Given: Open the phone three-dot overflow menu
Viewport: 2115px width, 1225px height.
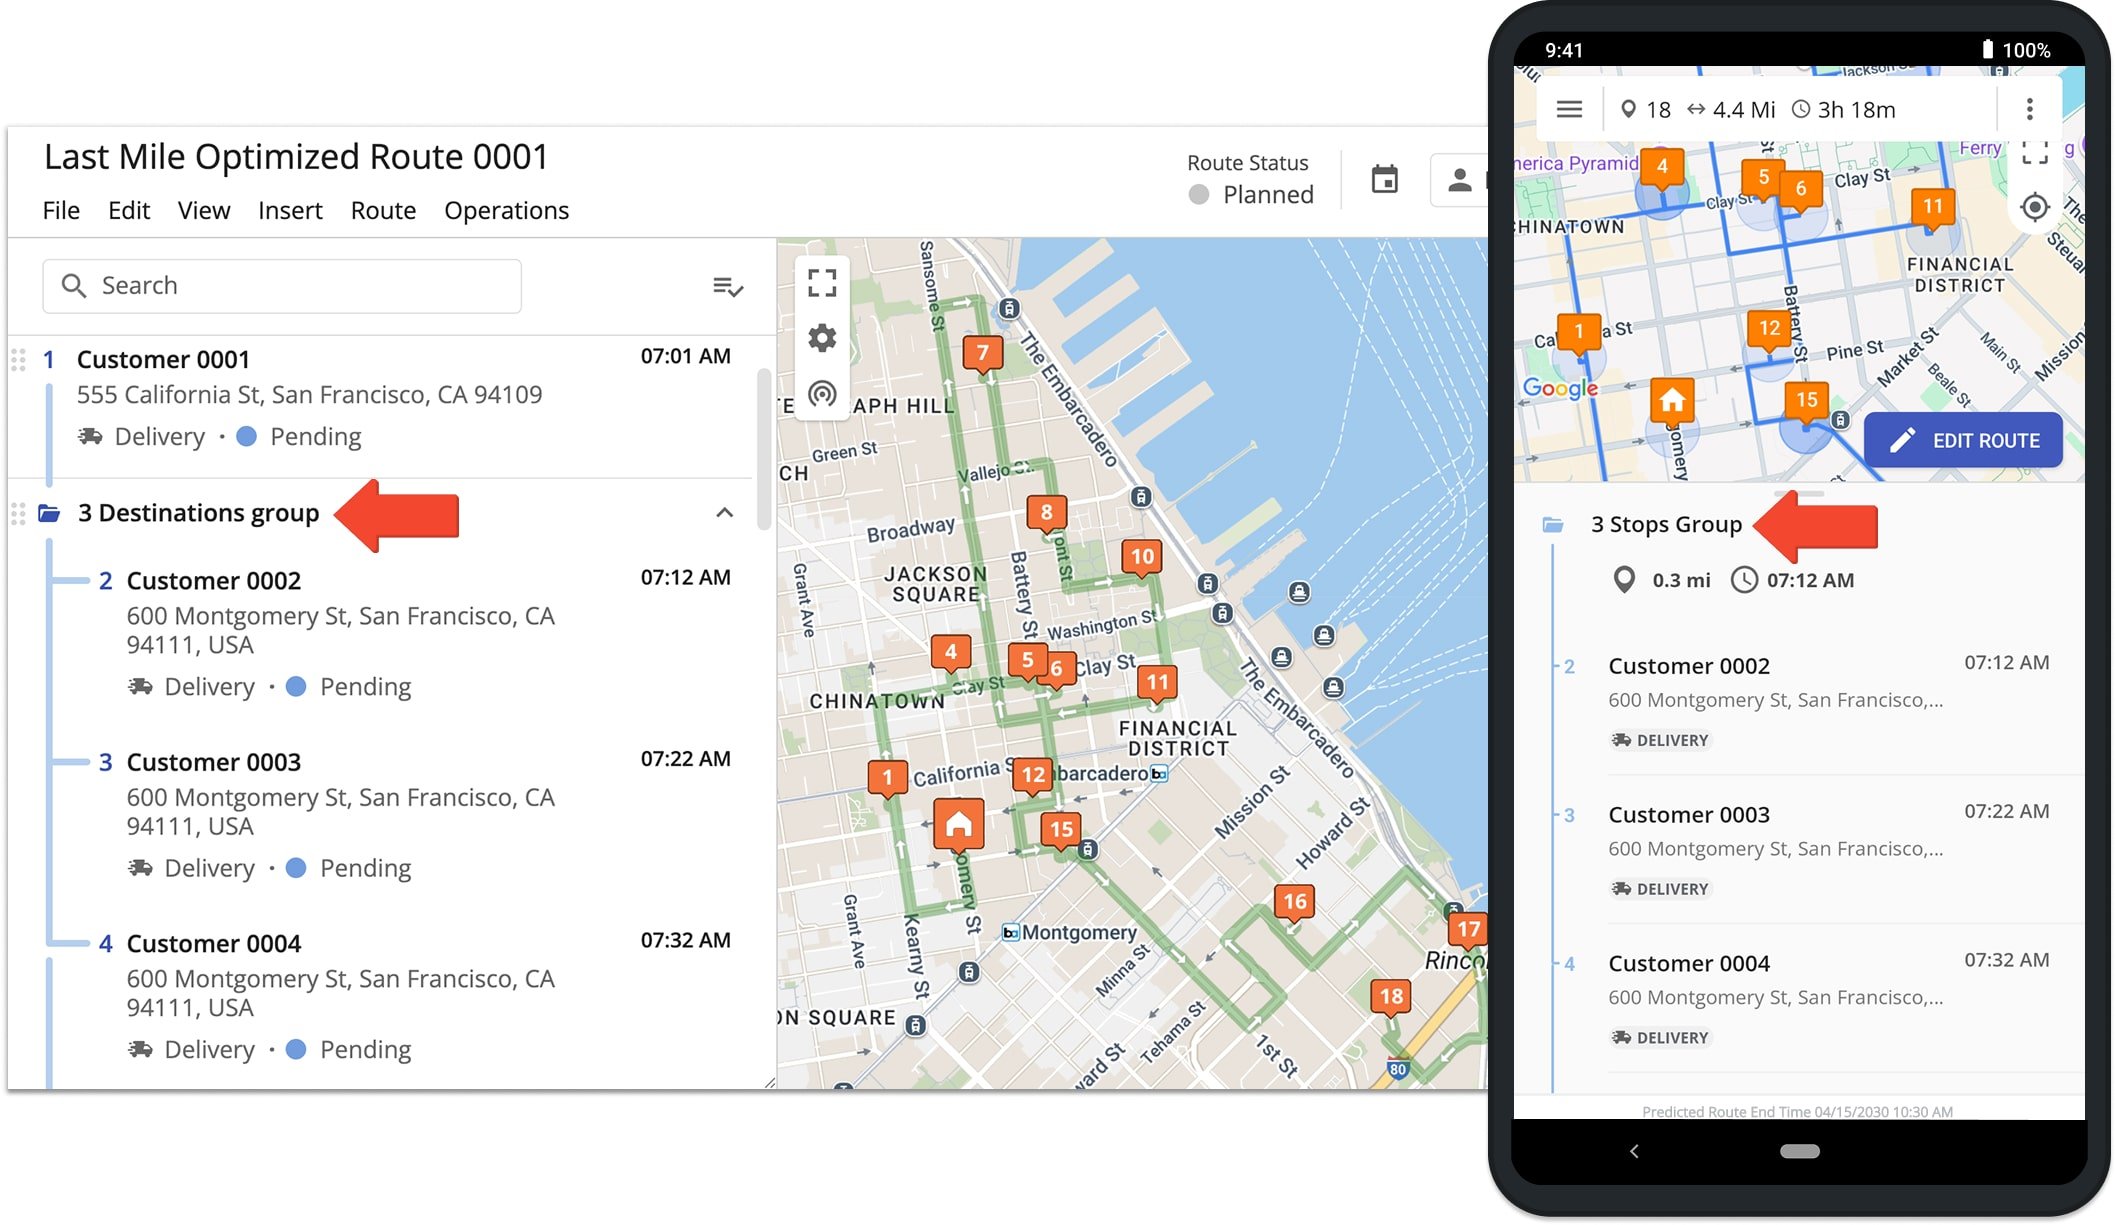Looking at the screenshot, I should [2029, 109].
